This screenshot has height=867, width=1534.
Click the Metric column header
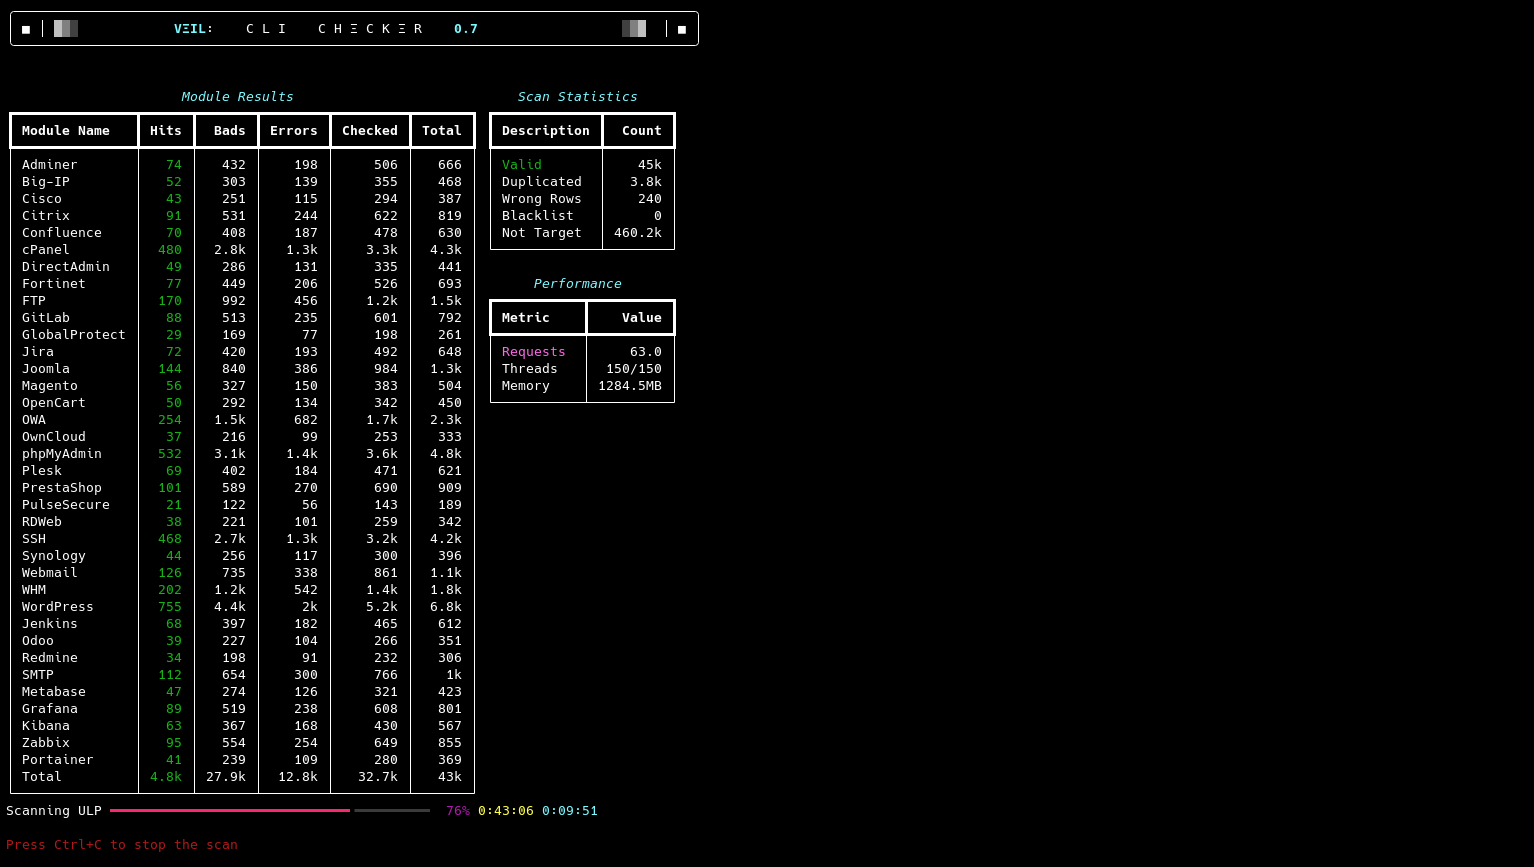point(526,318)
